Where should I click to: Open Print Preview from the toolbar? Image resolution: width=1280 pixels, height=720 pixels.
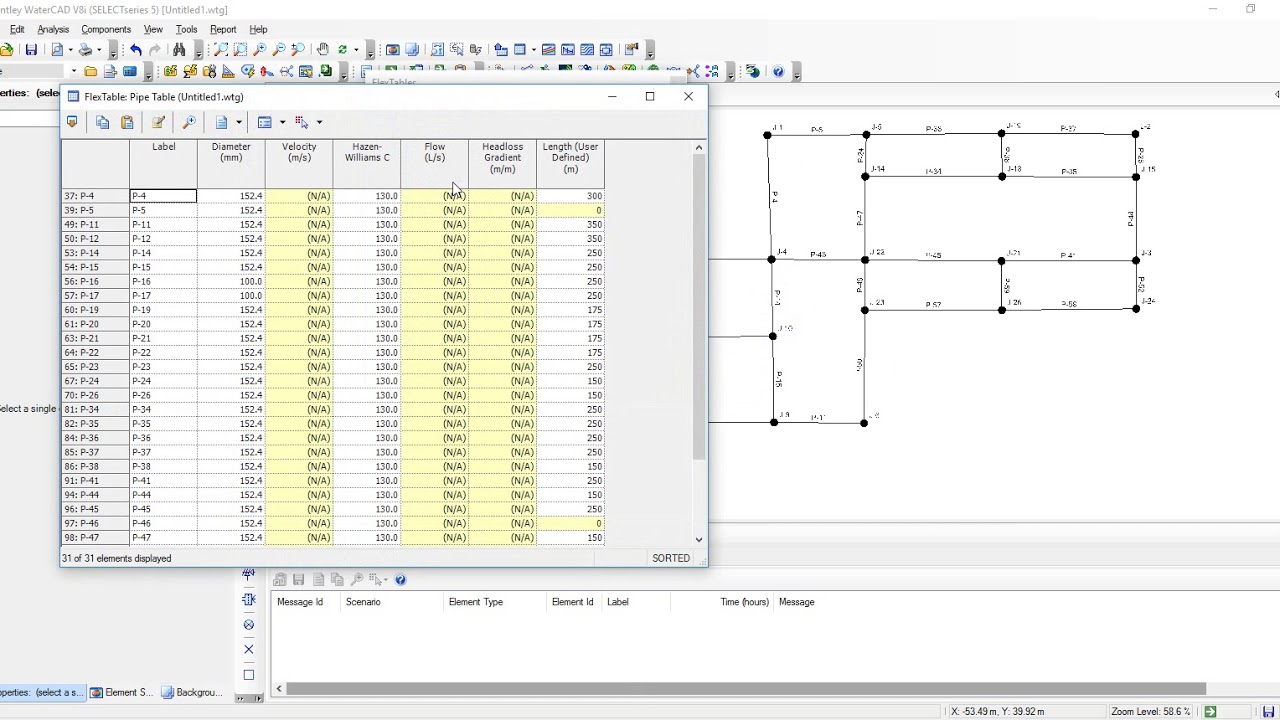tap(57, 50)
